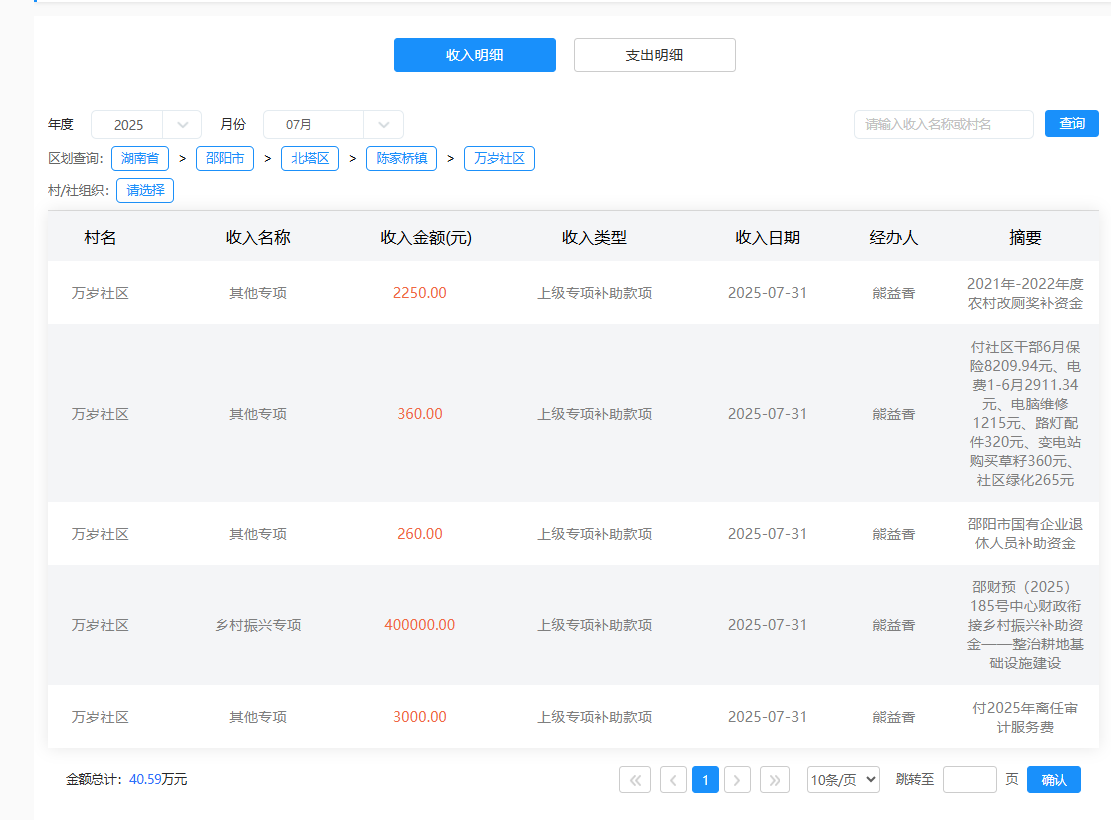The height and width of the screenshot is (820, 1111).
Task: Go to first page double-arrow icon
Action: [x=634, y=780]
